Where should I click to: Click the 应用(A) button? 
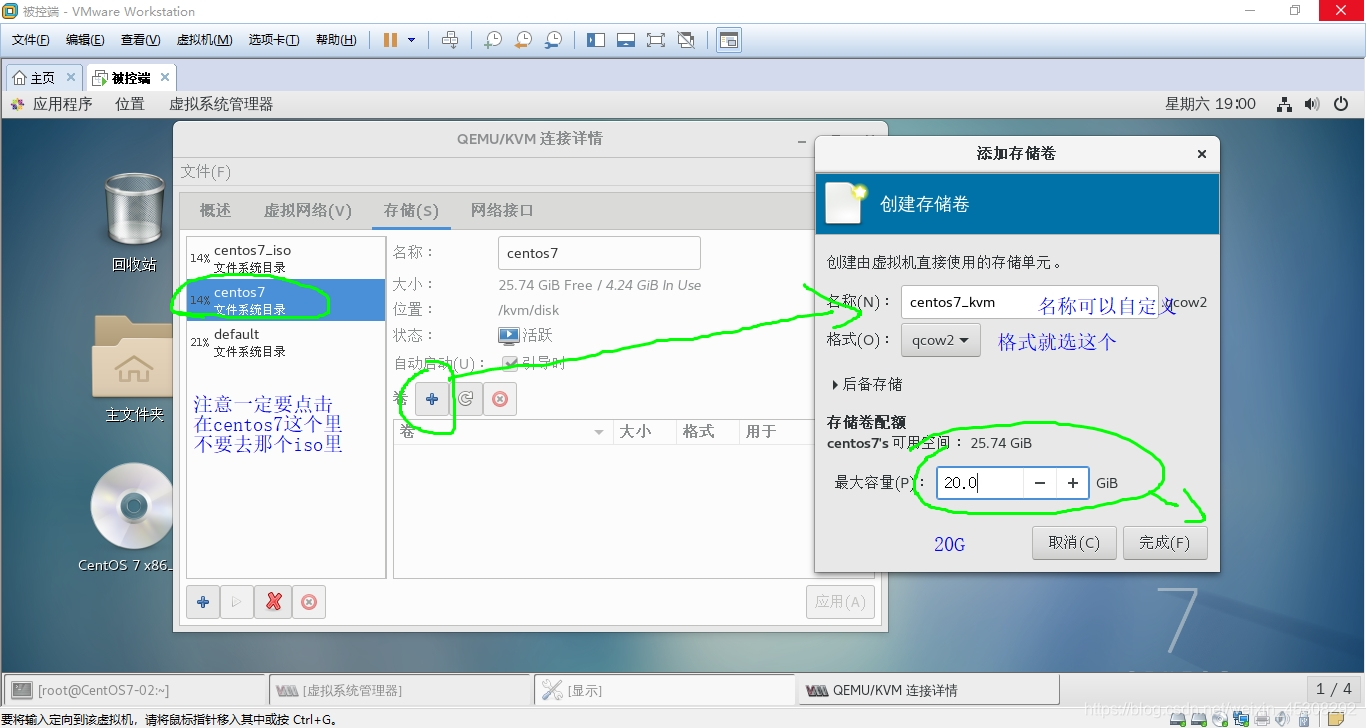[840, 602]
